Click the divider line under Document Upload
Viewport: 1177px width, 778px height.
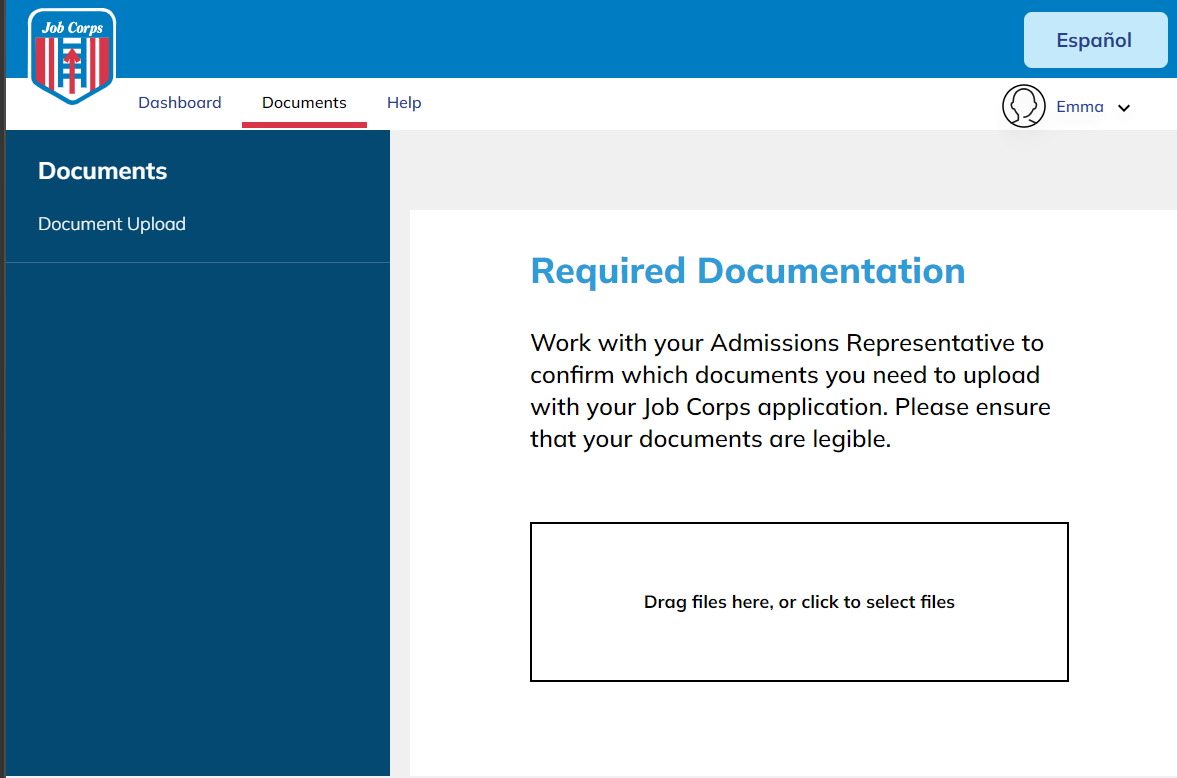pyautogui.click(x=197, y=262)
